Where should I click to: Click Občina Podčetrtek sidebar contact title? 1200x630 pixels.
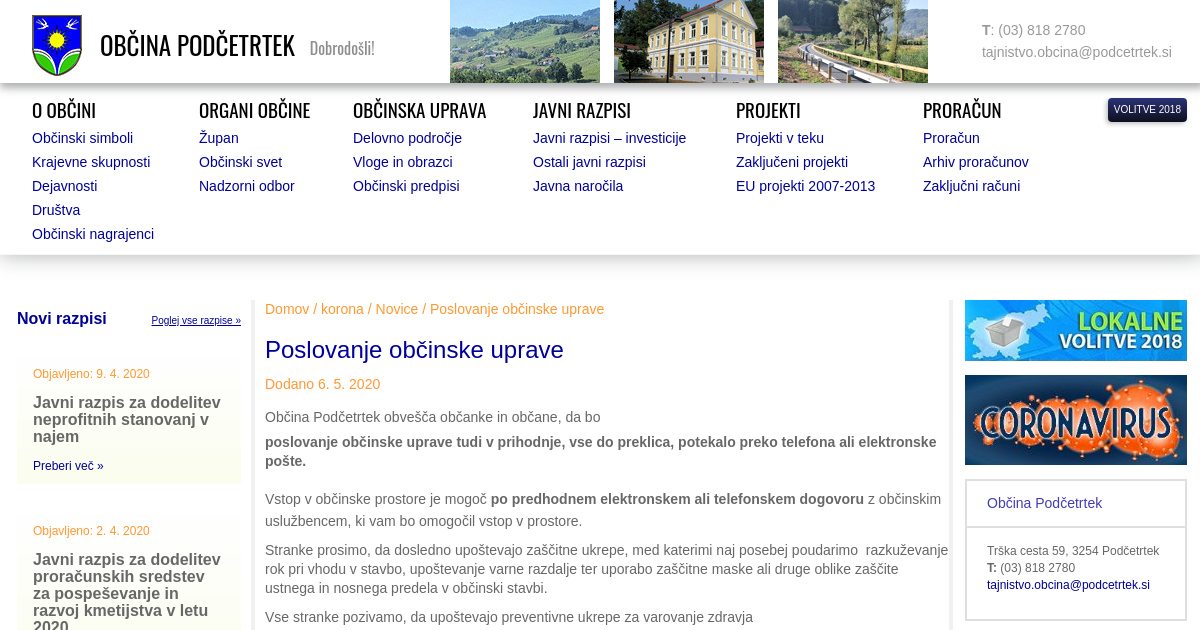tap(1044, 503)
